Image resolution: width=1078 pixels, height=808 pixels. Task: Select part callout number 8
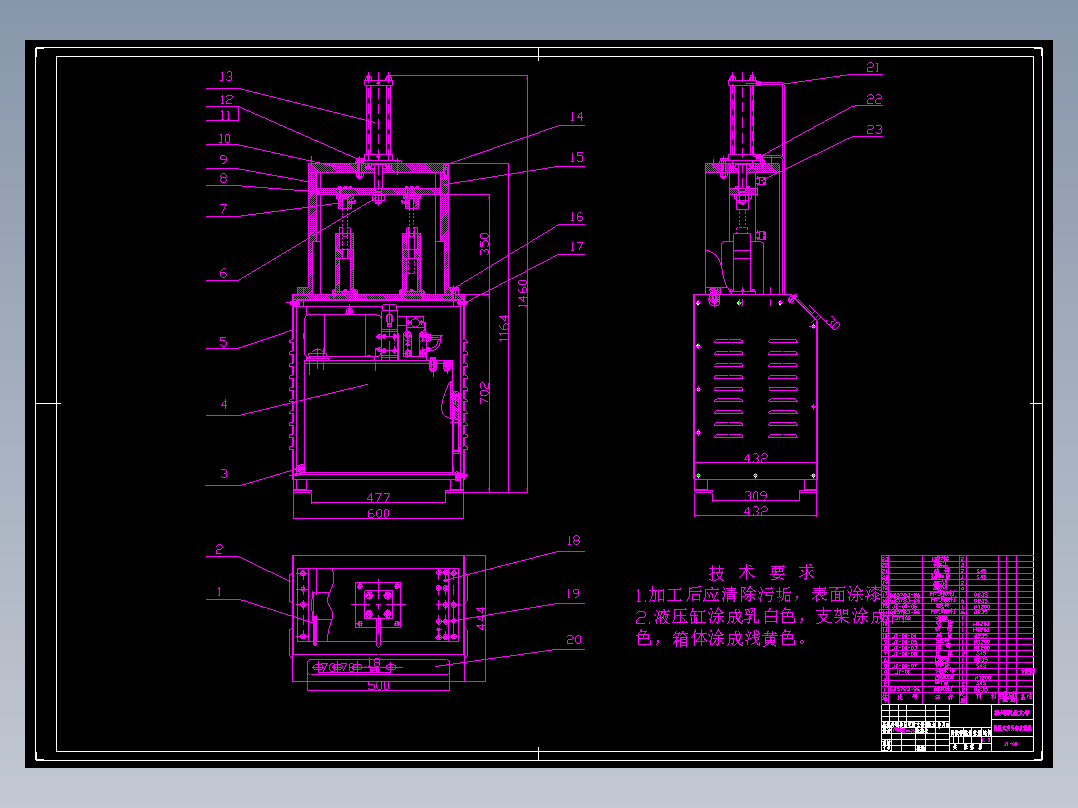pos(223,178)
